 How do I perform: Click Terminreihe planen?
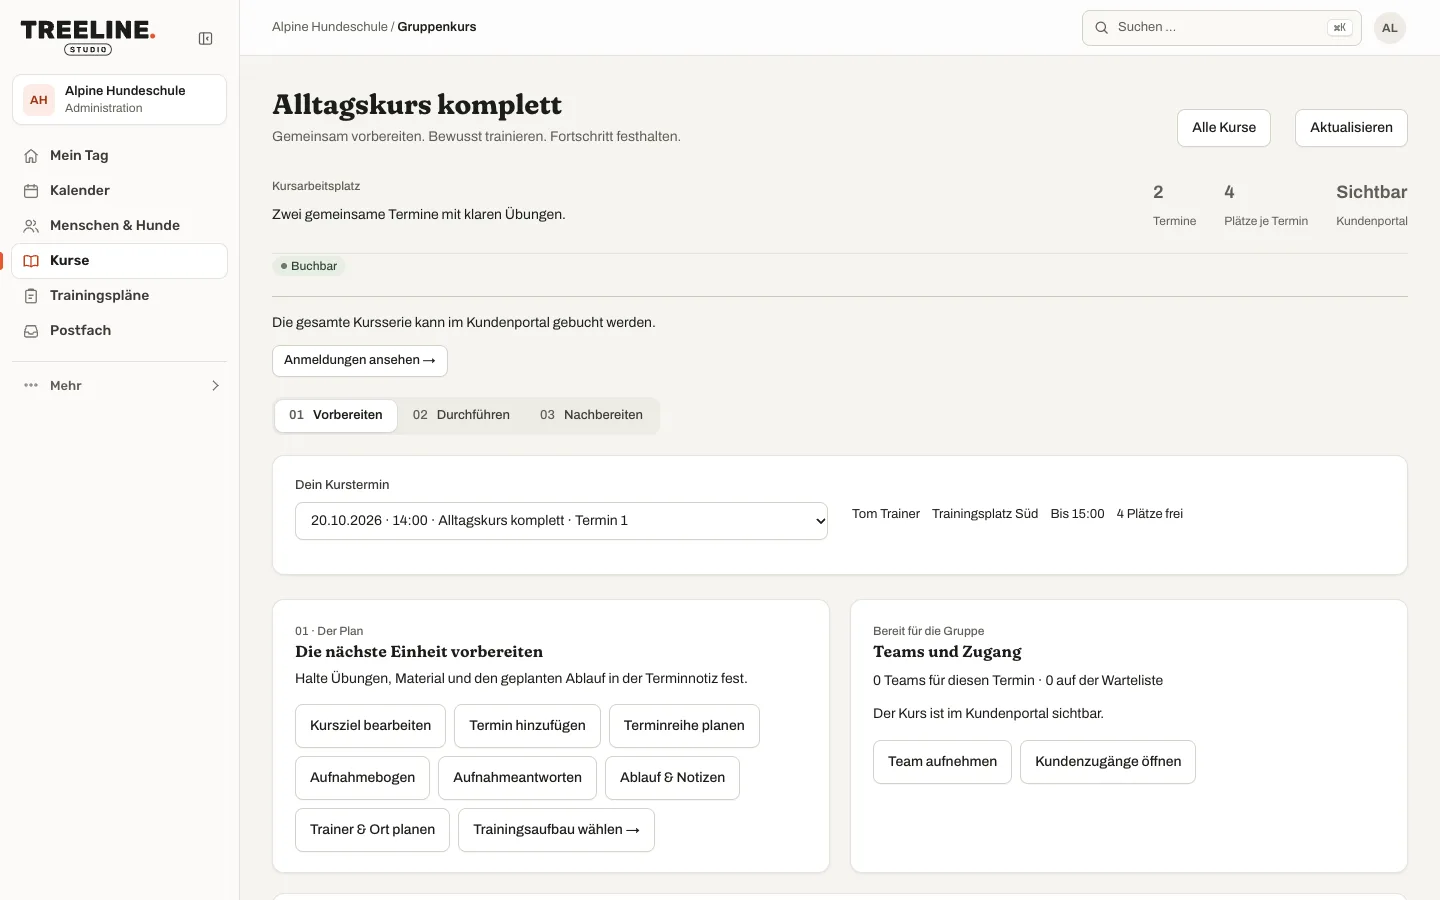(684, 726)
